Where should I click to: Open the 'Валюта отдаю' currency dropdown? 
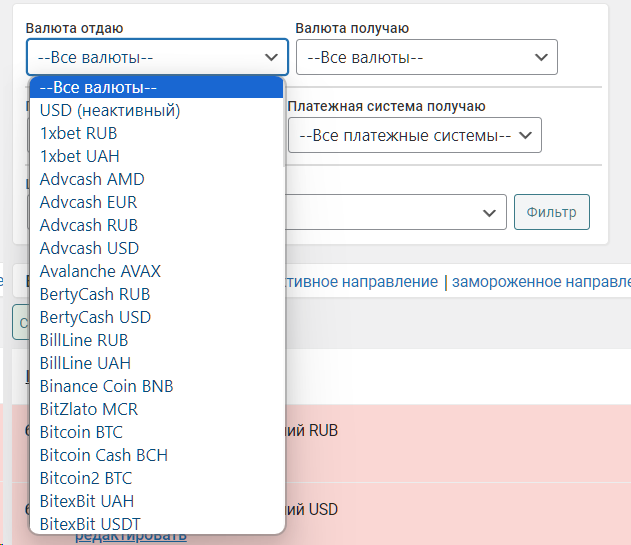157,57
